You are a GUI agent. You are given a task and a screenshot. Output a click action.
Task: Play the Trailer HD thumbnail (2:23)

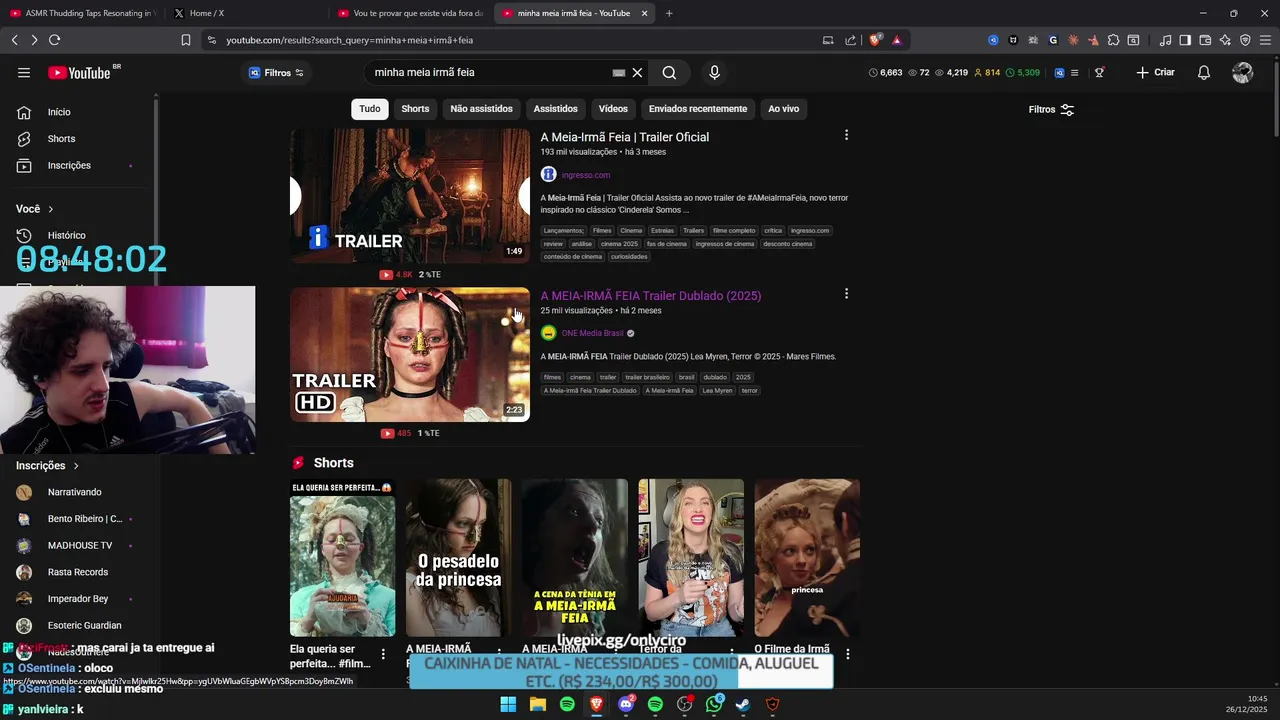coord(410,355)
